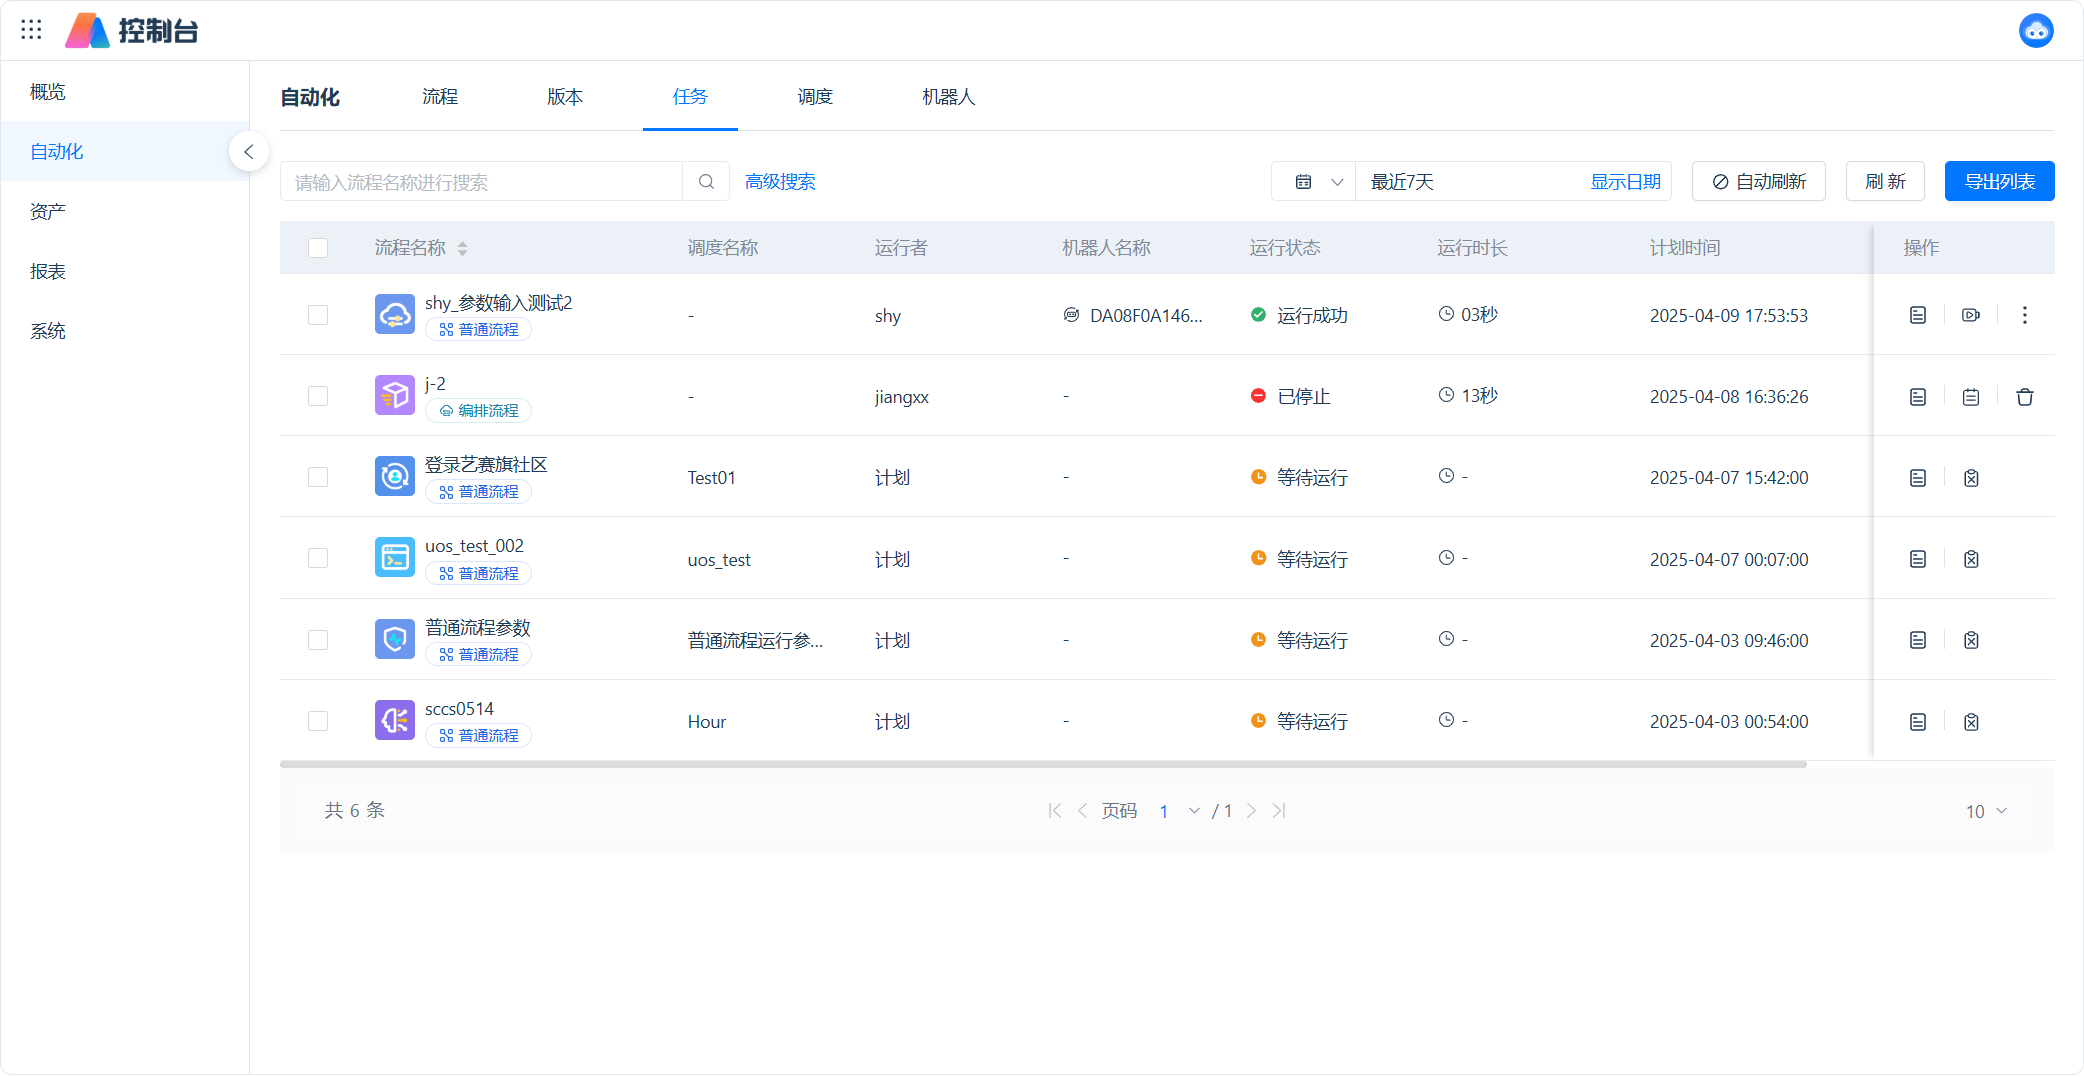This screenshot has height=1077, width=2084.
Task: Click the search magnifier icon
Action: click(706, 182)
